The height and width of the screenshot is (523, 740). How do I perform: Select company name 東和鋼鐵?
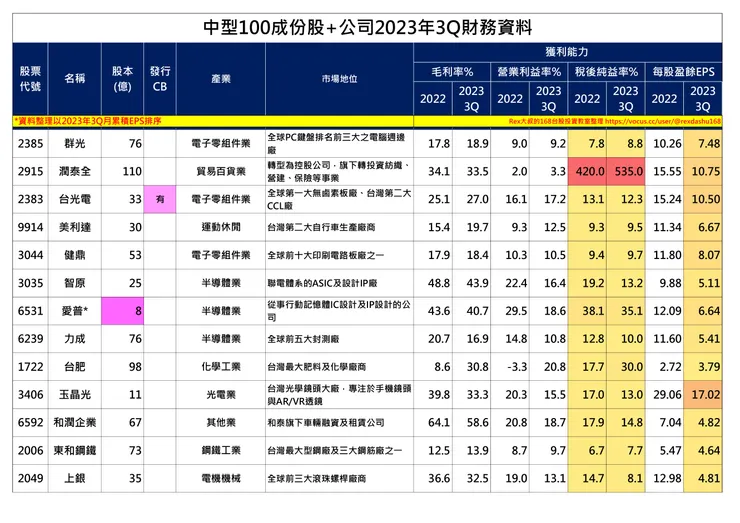coord(75,450)
